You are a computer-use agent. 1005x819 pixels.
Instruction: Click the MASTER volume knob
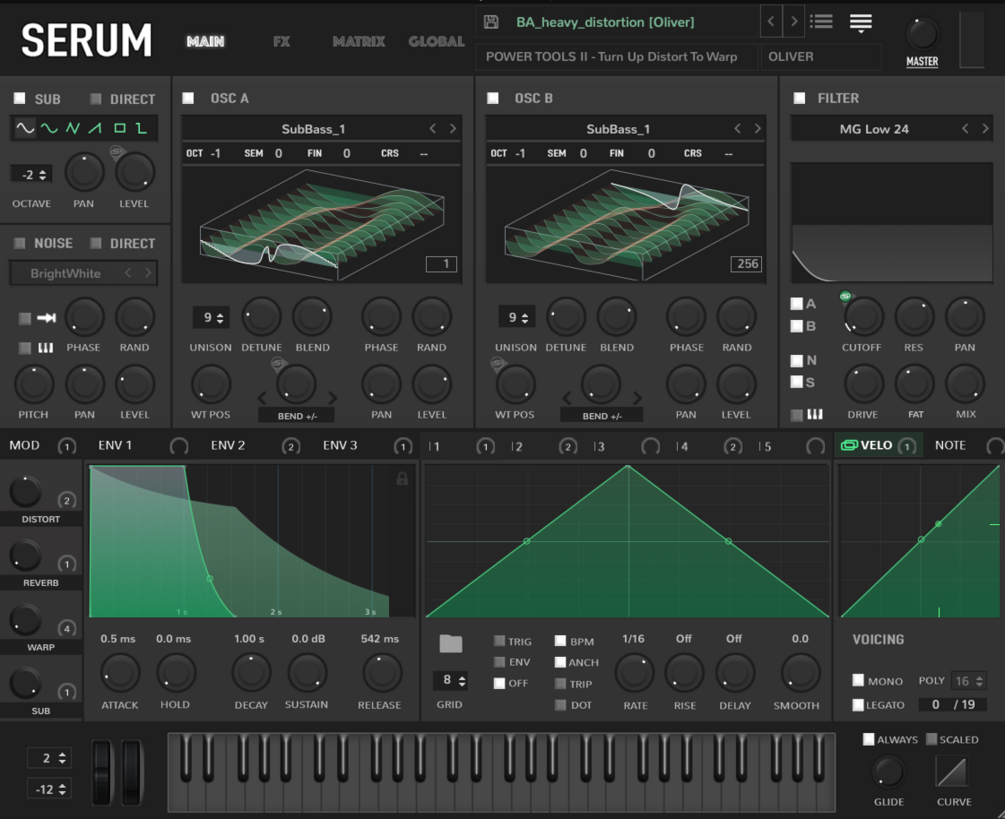pos(922,34)
